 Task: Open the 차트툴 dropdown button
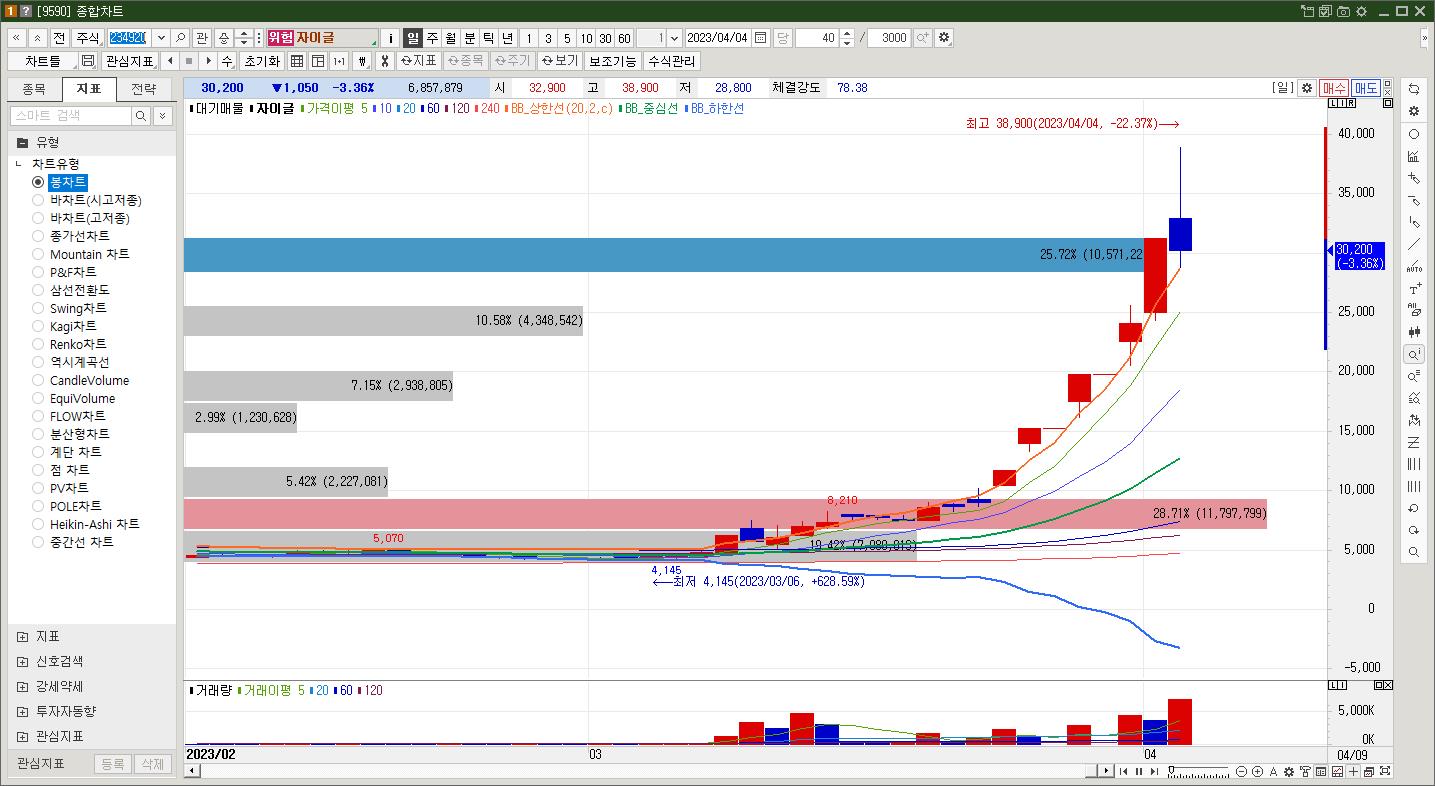pyautogui.click(x=43, y=61)
